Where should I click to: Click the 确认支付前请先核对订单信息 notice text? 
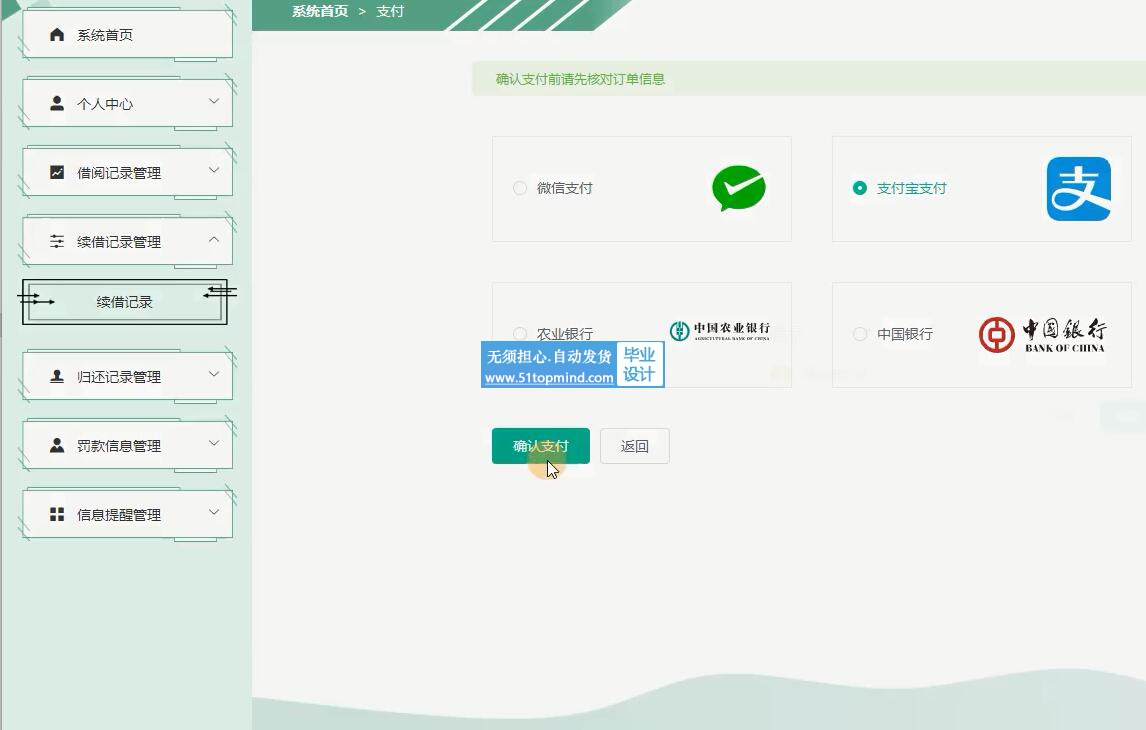(x=580, y=79)
